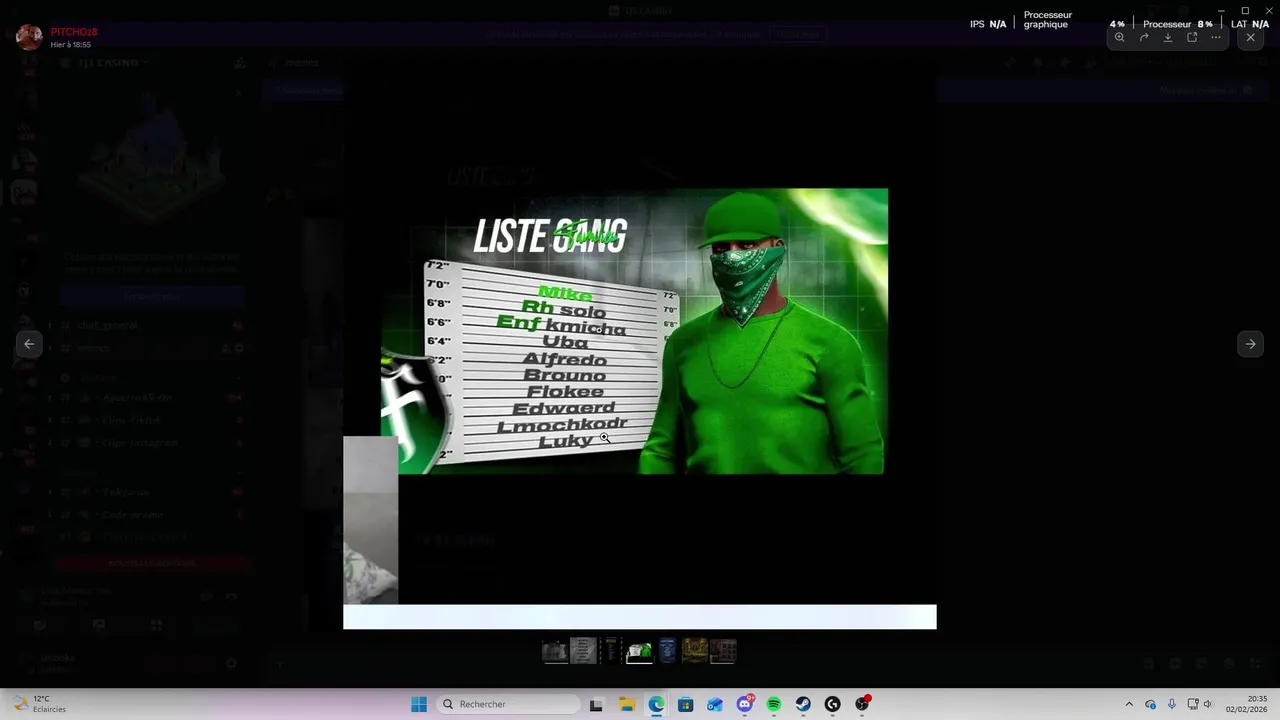
Task: Open OBS Studio from the taskbar
Action: point(862,704)
